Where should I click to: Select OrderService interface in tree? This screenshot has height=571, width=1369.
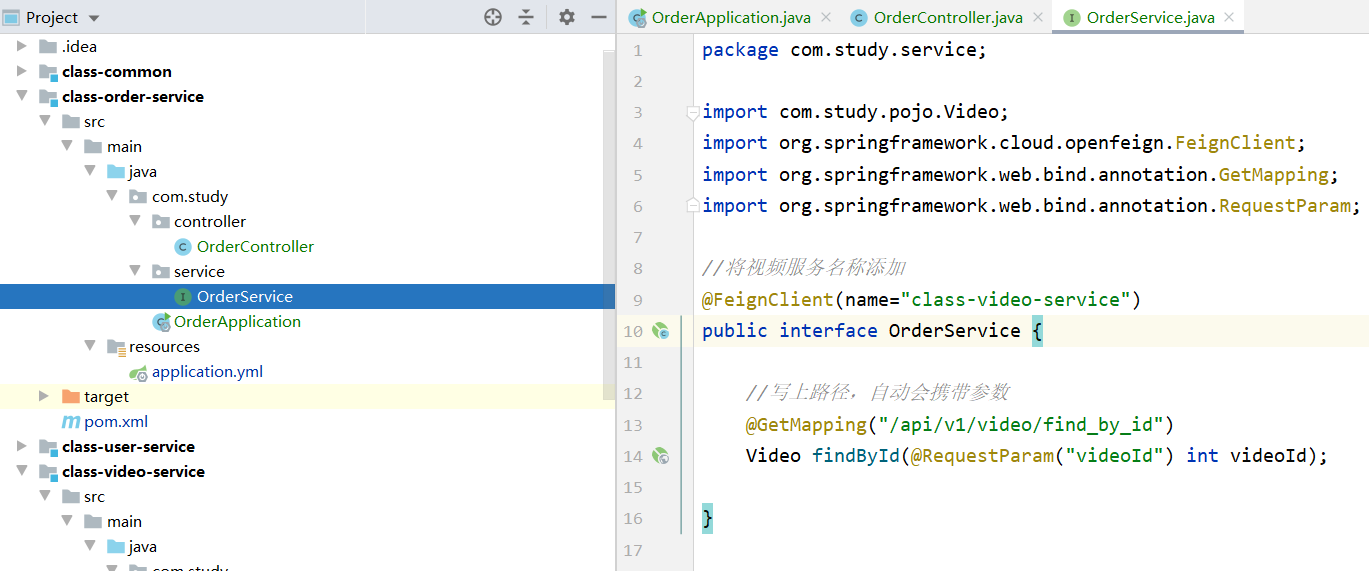pyautogui.click(x=245, y=296)
